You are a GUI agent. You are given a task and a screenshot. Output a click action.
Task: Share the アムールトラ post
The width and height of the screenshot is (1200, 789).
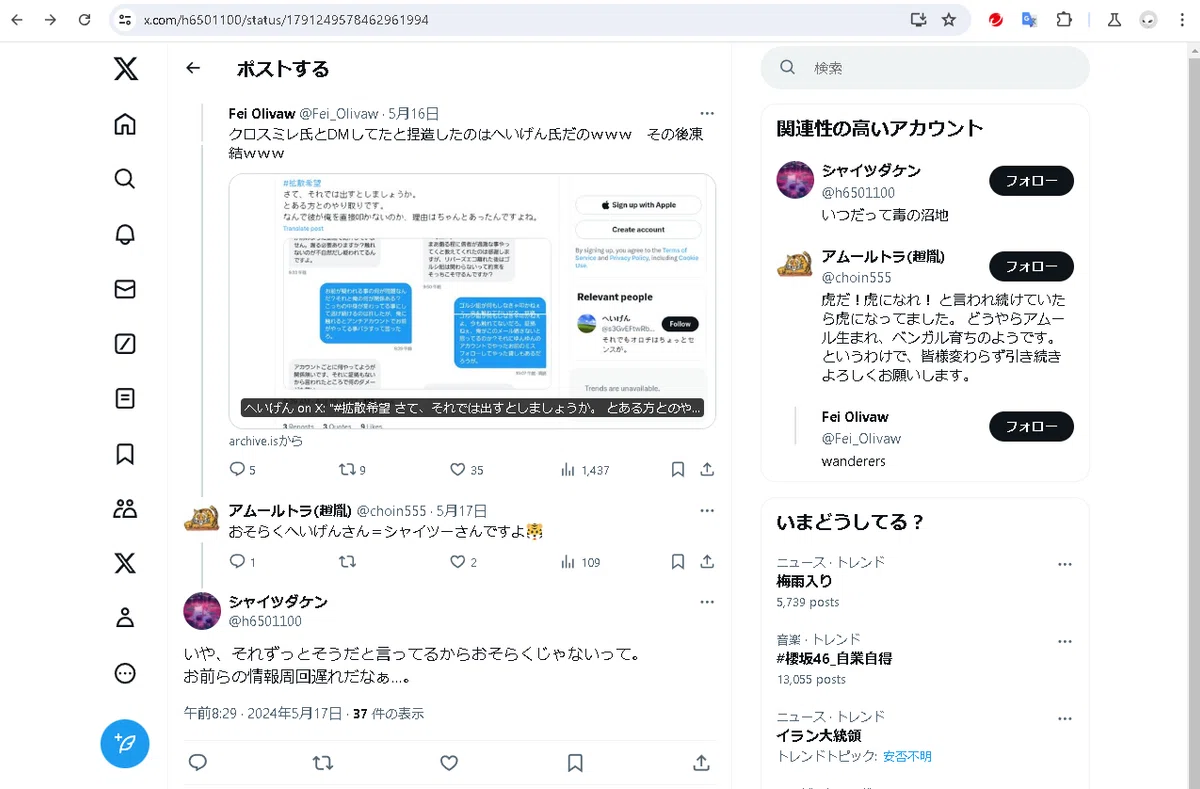click(x=707, y=562)
